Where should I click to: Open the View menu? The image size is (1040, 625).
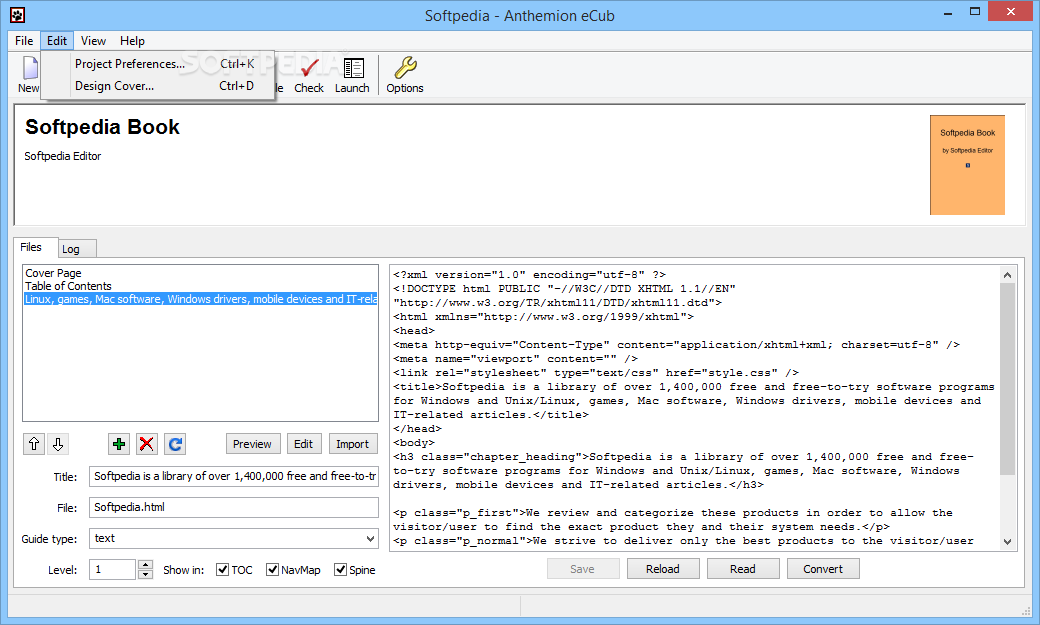(x=94, y=40)
